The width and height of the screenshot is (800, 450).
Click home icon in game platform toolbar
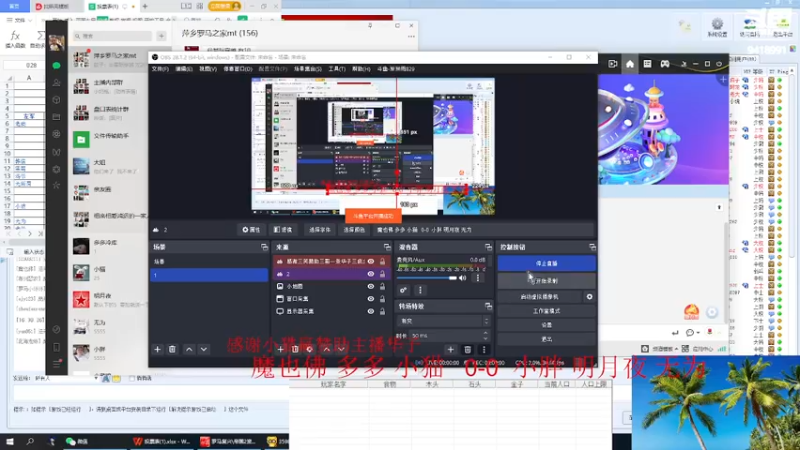(x=630, y=64)
